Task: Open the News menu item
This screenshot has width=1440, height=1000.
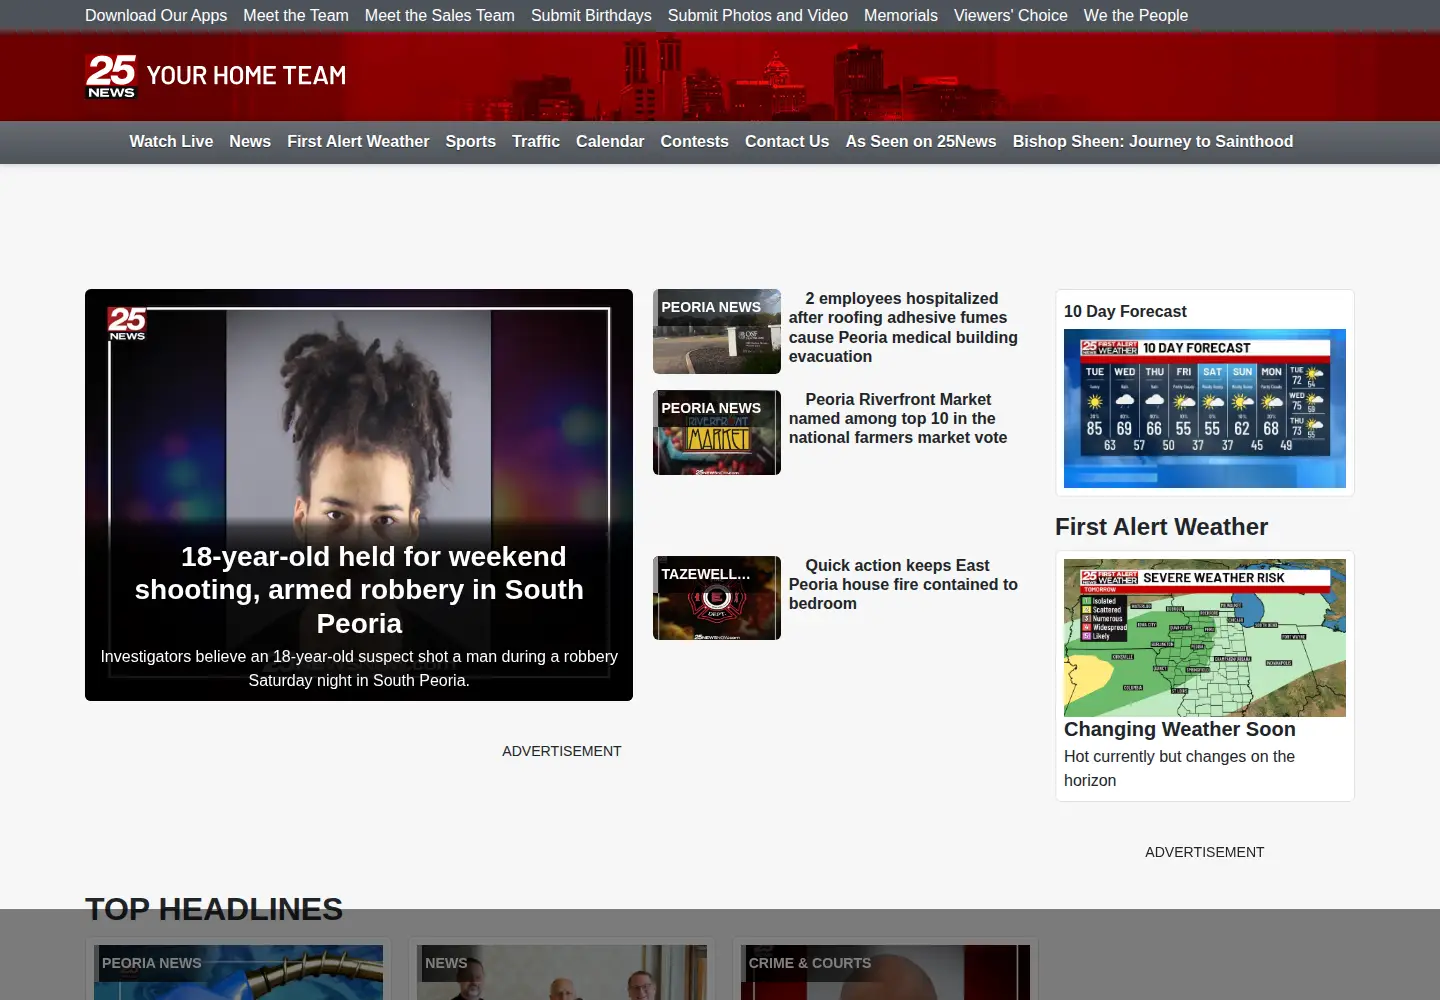Action: [x=250, y=142]
